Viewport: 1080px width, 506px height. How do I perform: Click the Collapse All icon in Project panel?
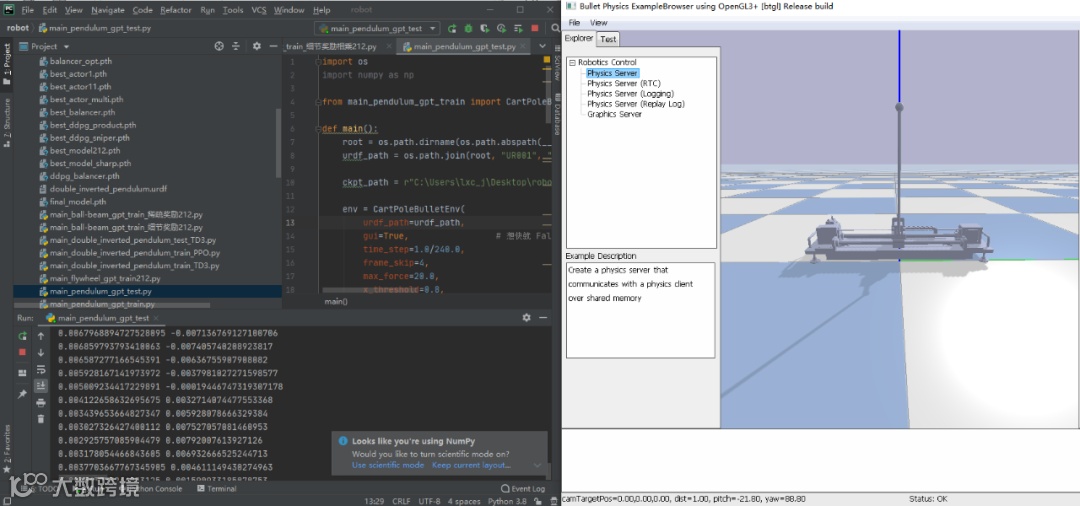(x=236, y=46)
